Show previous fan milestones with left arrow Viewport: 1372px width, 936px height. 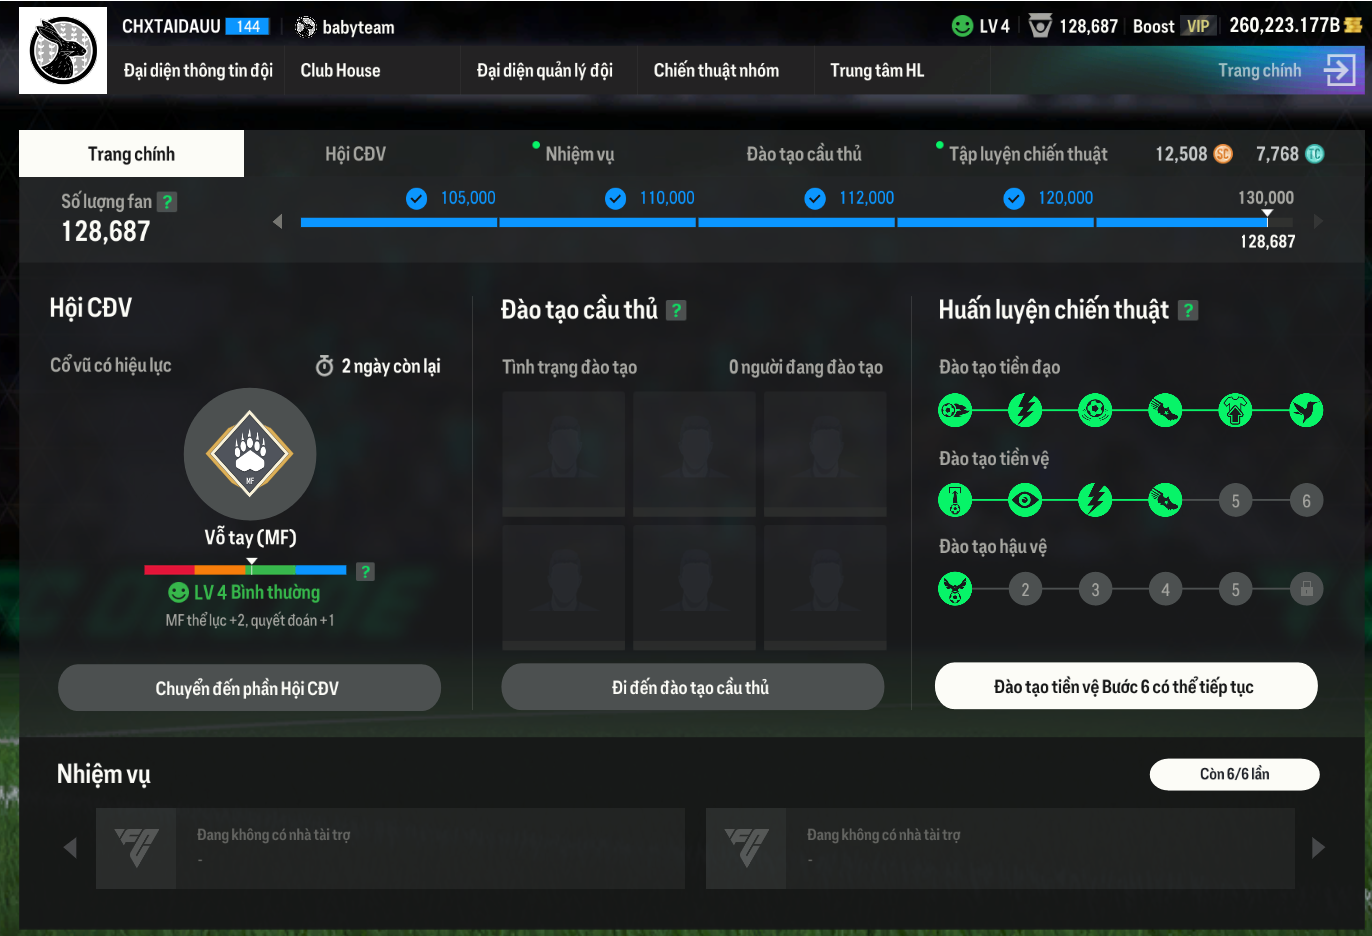(277, 221)
